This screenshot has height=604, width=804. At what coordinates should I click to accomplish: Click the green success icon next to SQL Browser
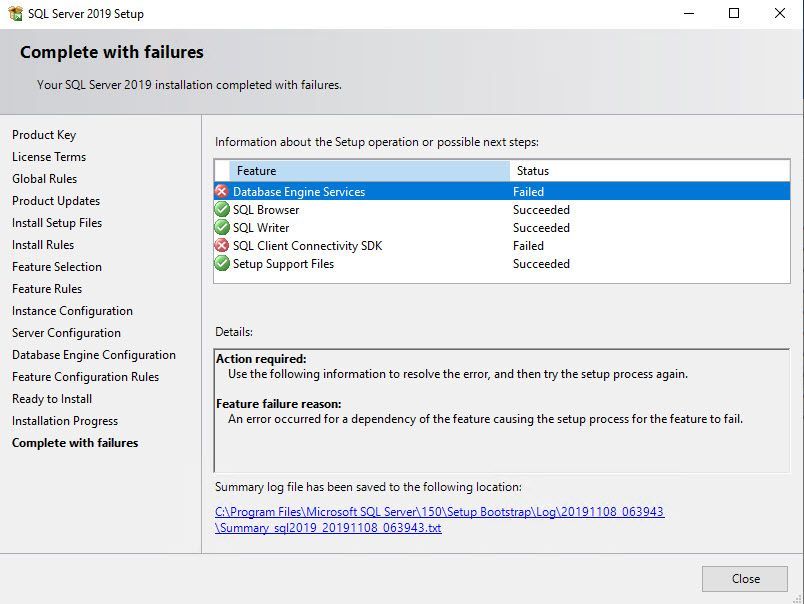[x=222, y=210]
